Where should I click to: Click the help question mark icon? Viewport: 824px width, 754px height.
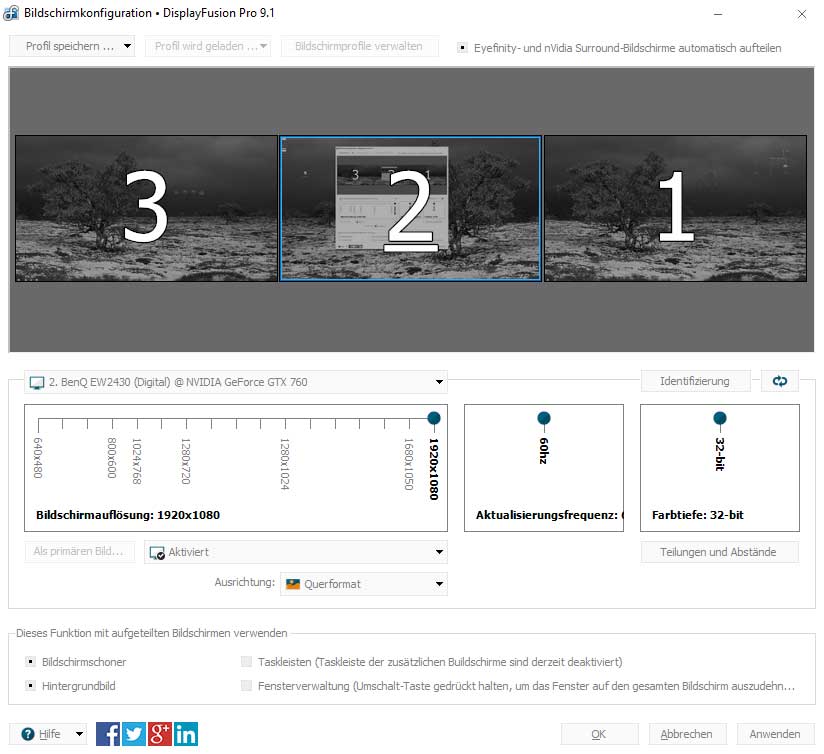click(28, 734)
